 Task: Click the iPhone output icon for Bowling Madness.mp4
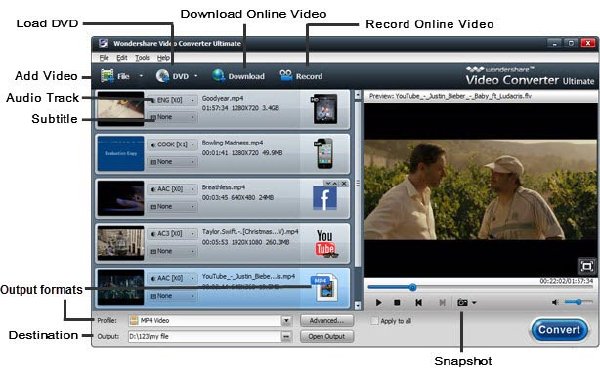pyautogui.click(x=324, y=153)
